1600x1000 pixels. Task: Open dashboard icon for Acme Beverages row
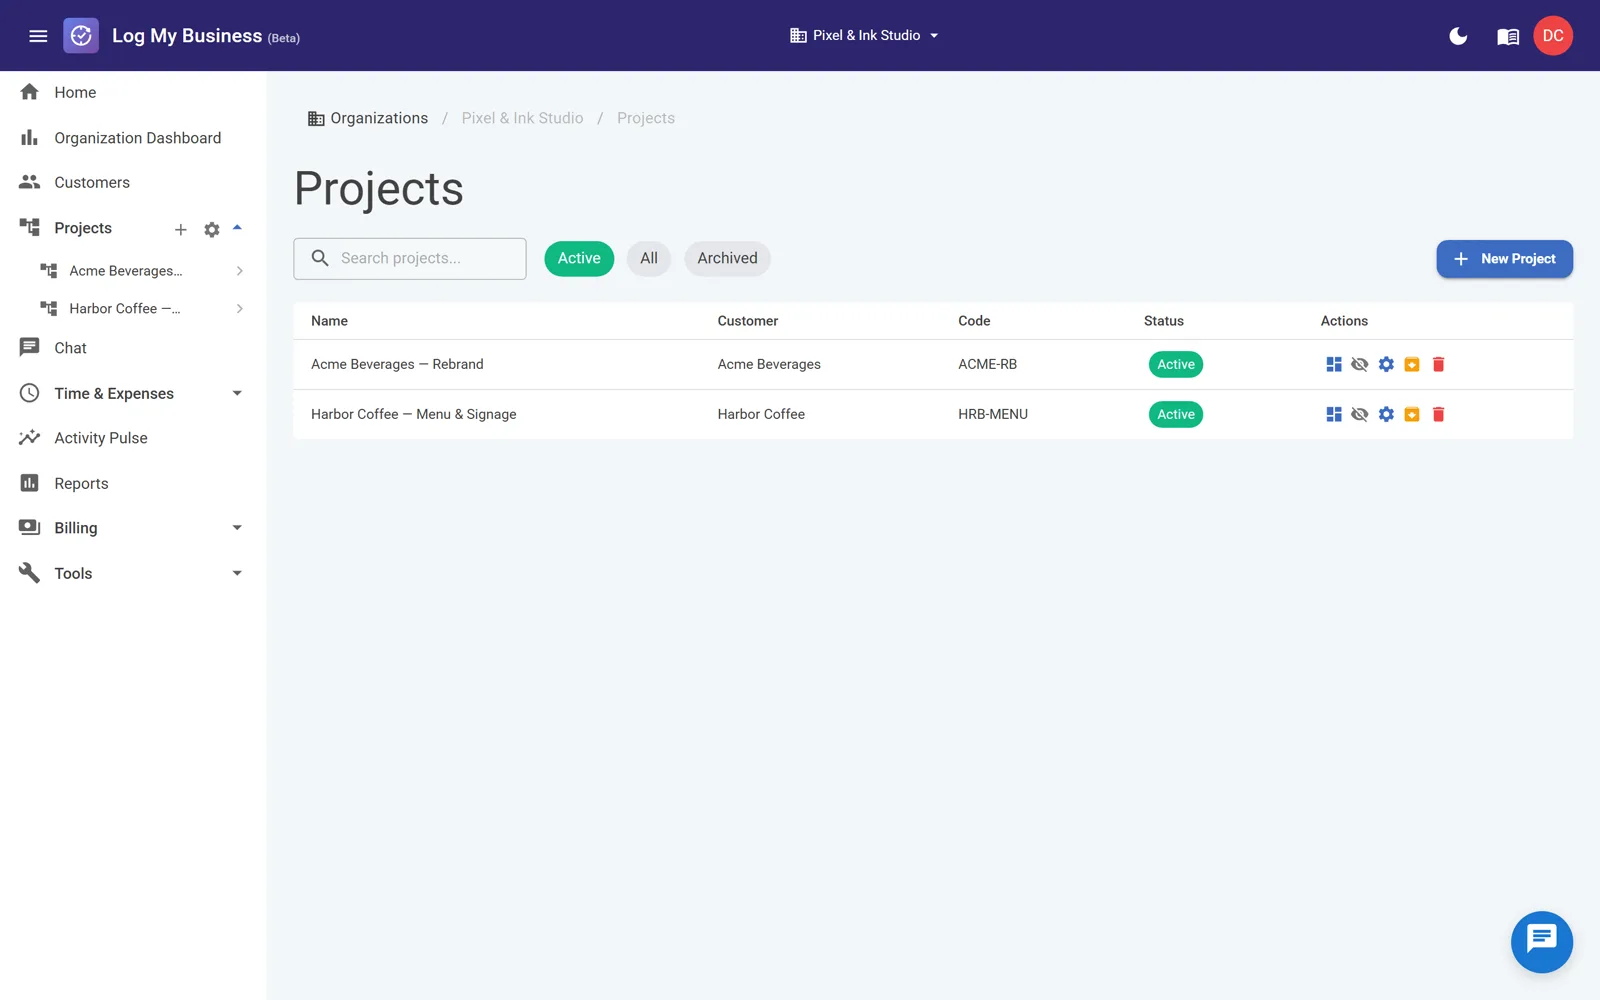point(1333,364)
